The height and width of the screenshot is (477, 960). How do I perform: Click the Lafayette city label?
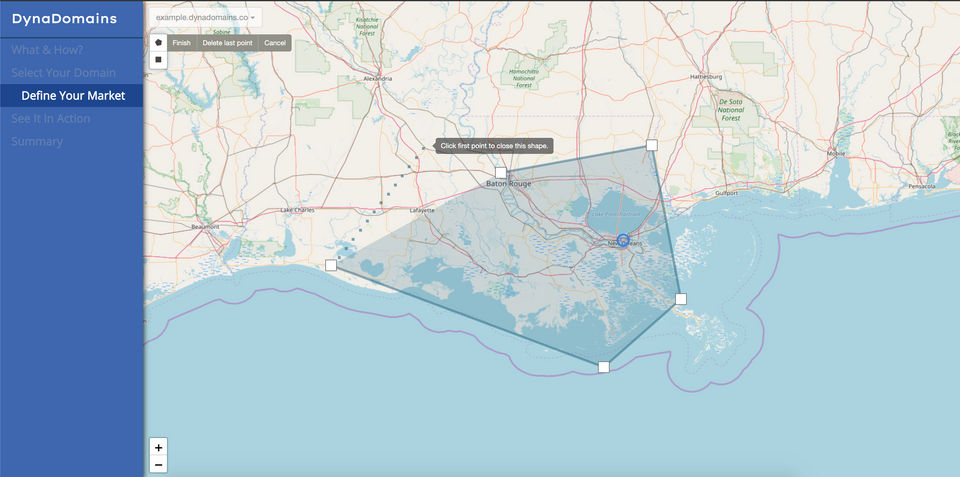click(422, 210)
